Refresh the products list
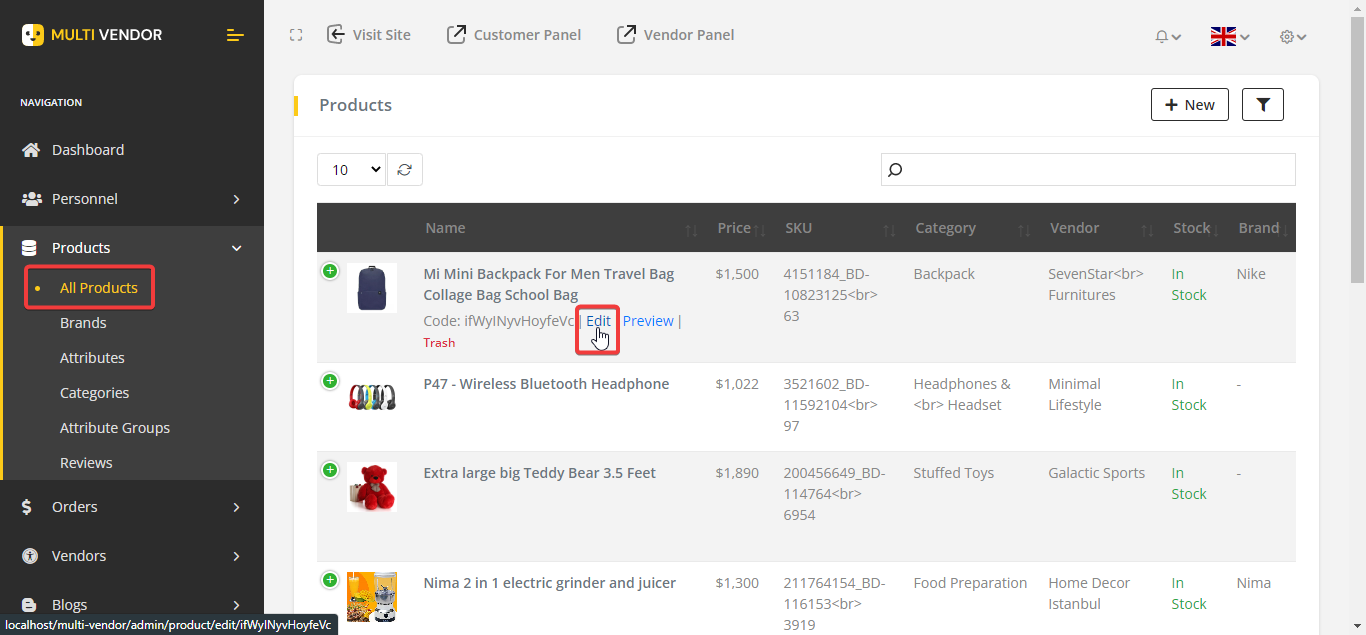This screenshot has width=1366, height=635. (x=405, y=169)
